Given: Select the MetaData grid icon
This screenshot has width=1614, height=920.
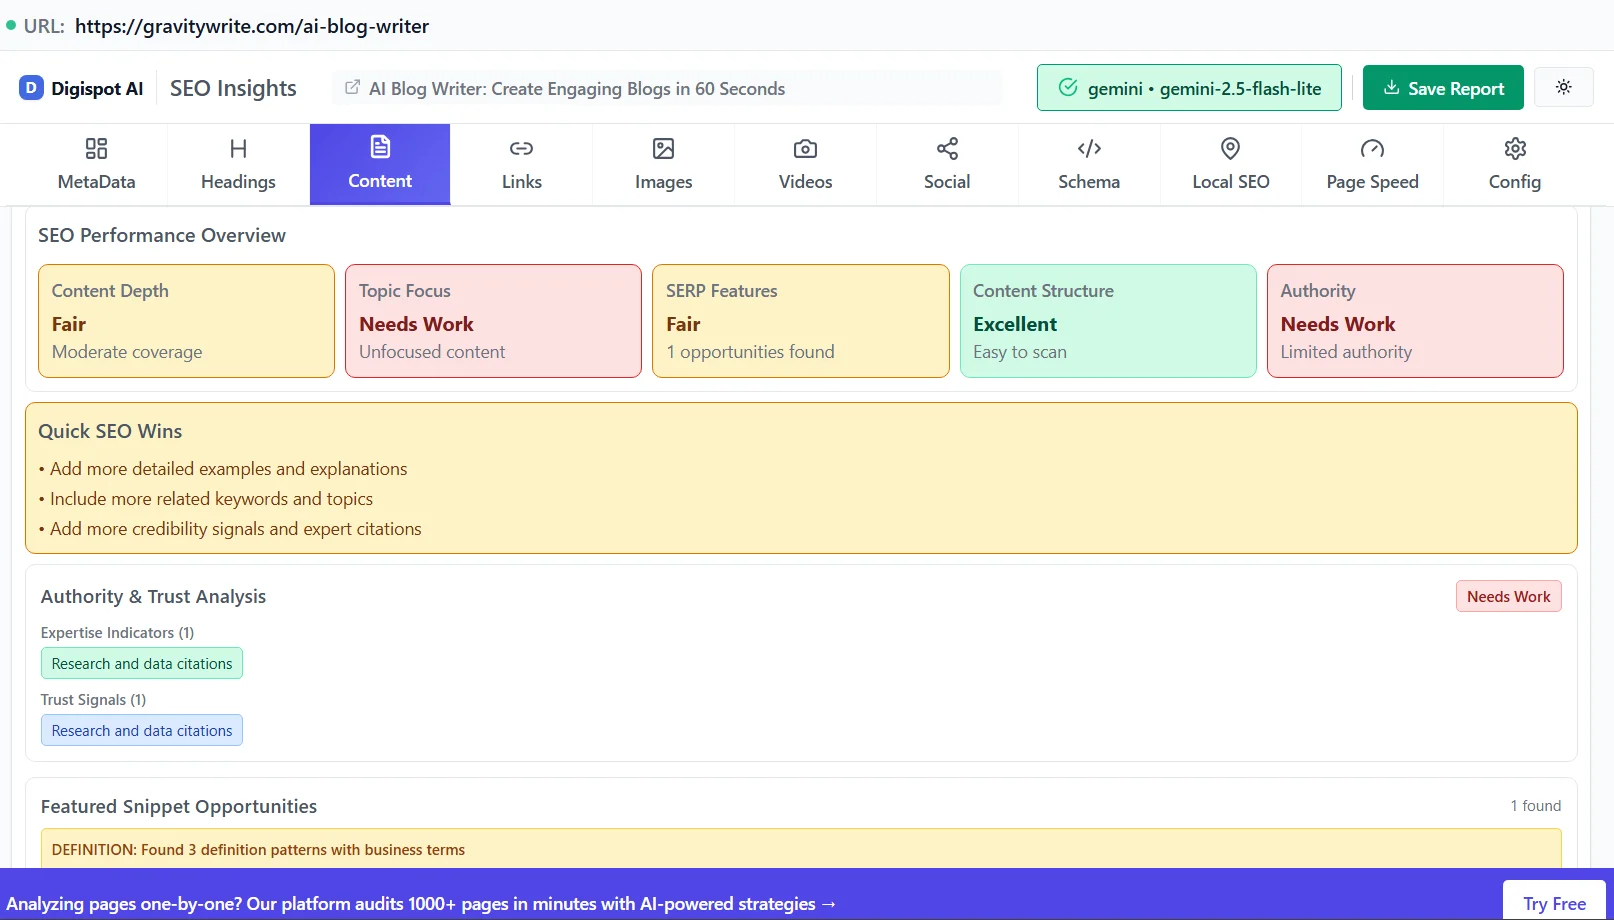Looking at the screenshot, I should pyautogui.click(x=95, y=148).
